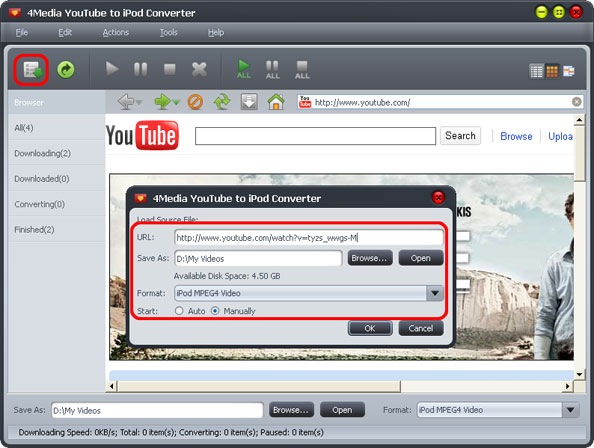Click the vertical scrollbar down arrow
Viewport: 594px width, 448px height.
(579, 375)
